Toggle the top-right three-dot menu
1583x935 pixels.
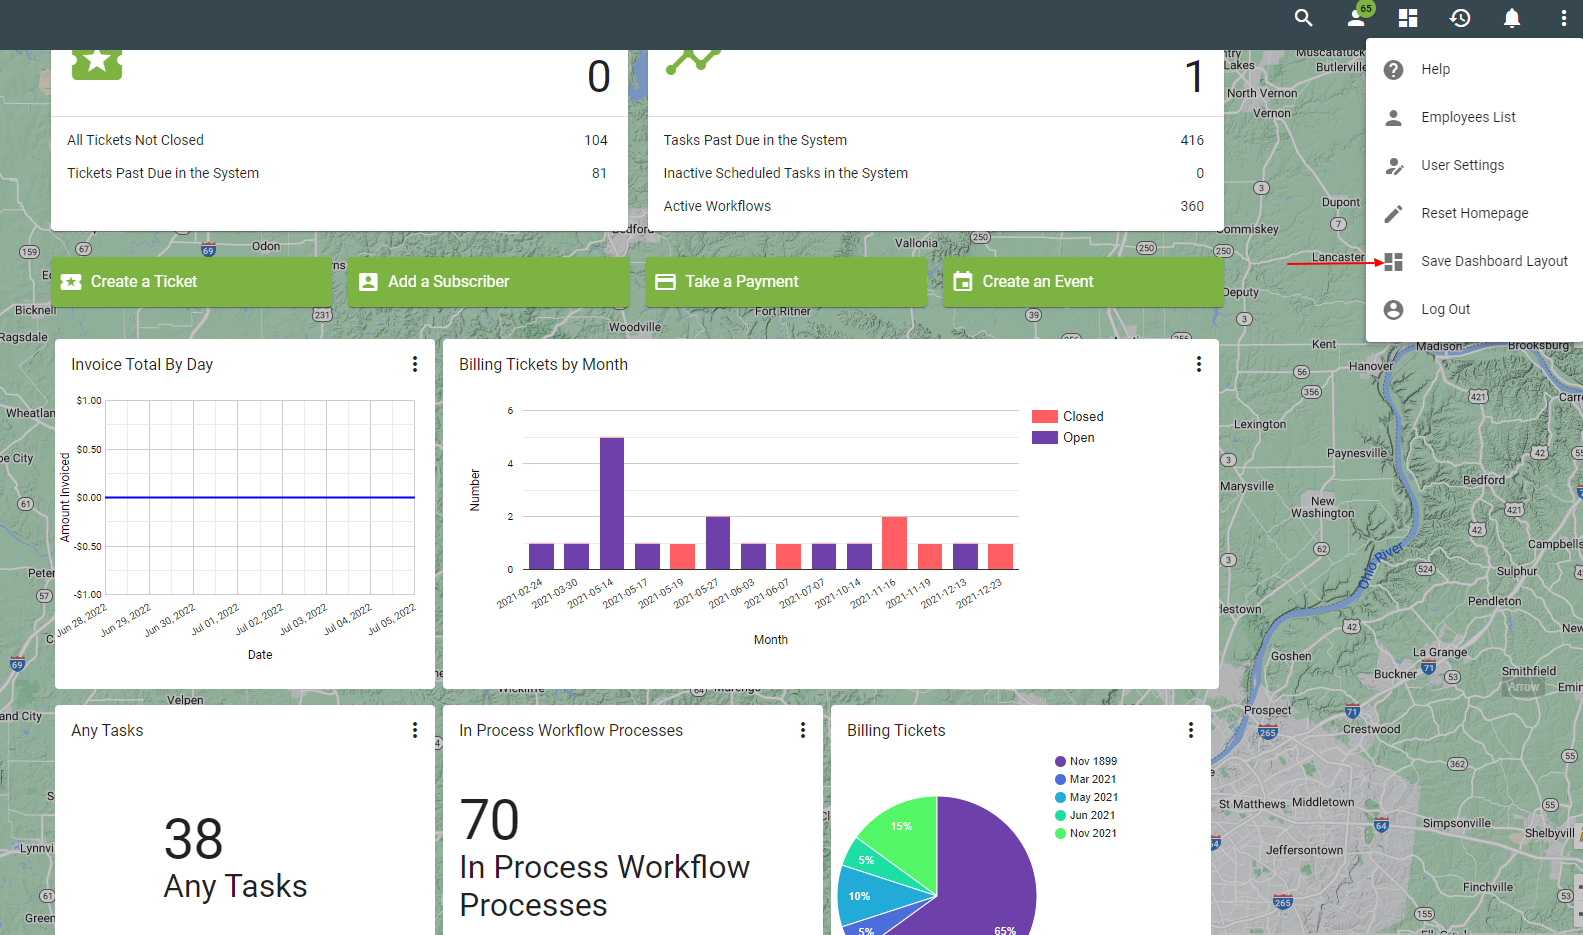pos(1563,18)
